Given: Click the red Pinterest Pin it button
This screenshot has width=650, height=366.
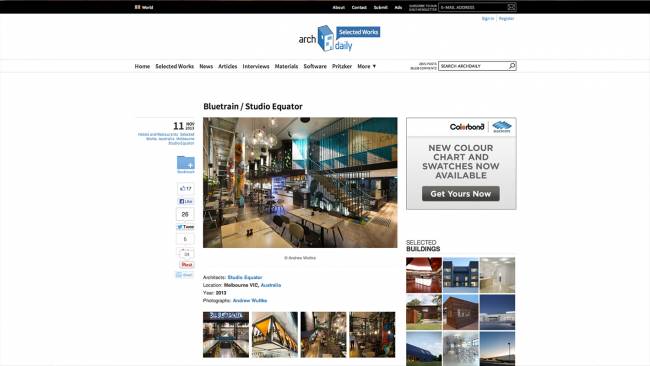Looking at the screenshot, I should click(x=187, y=264).
